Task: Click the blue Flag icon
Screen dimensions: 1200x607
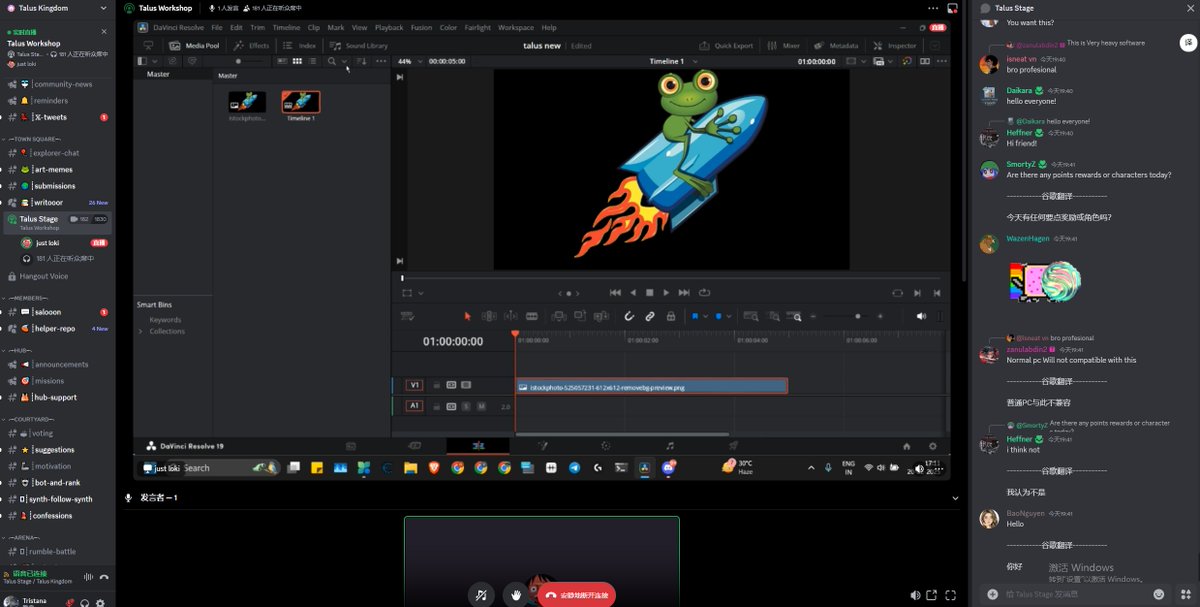Action: click(695, 316)
